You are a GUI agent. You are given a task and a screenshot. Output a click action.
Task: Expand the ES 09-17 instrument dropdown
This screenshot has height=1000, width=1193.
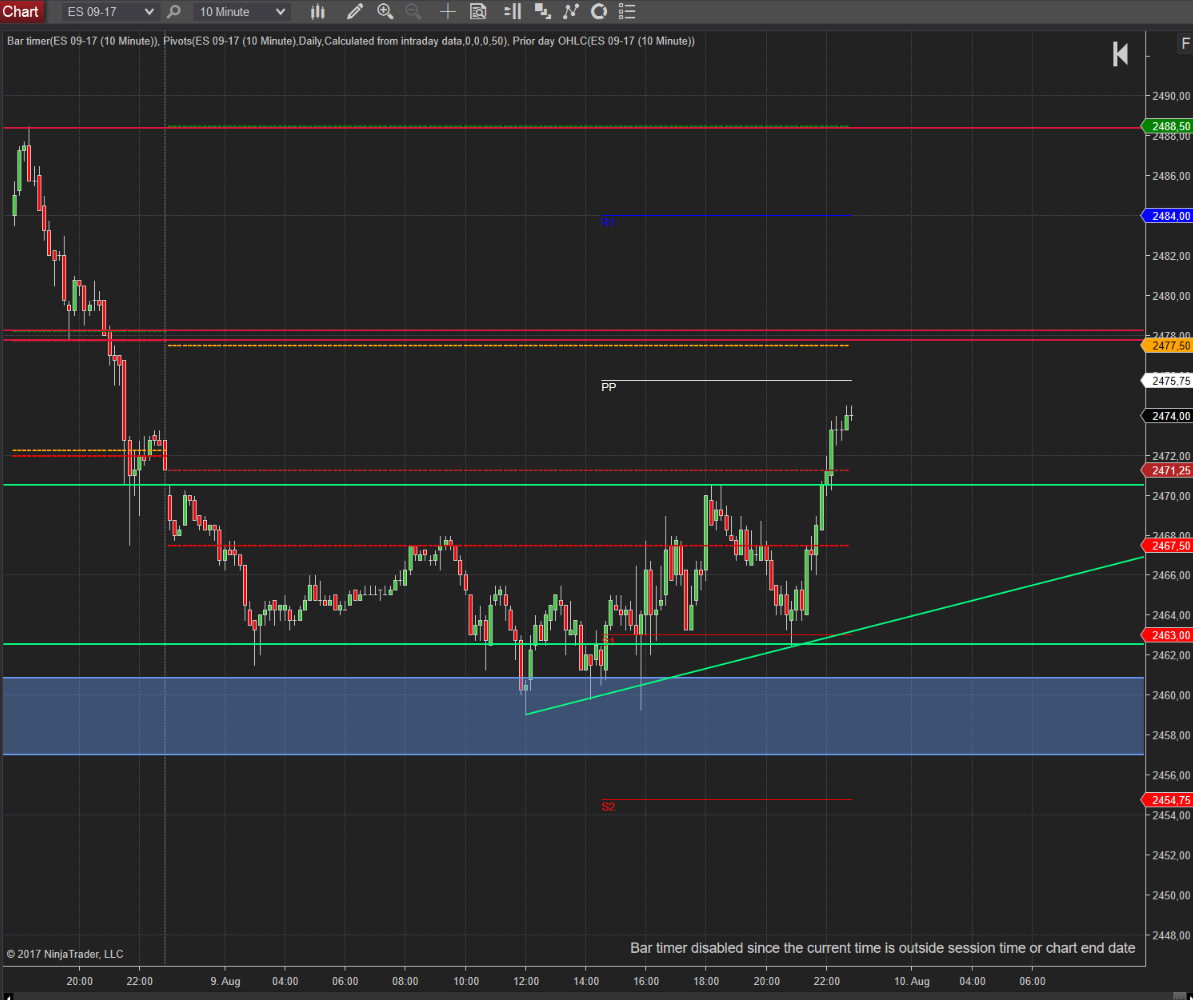149,12
